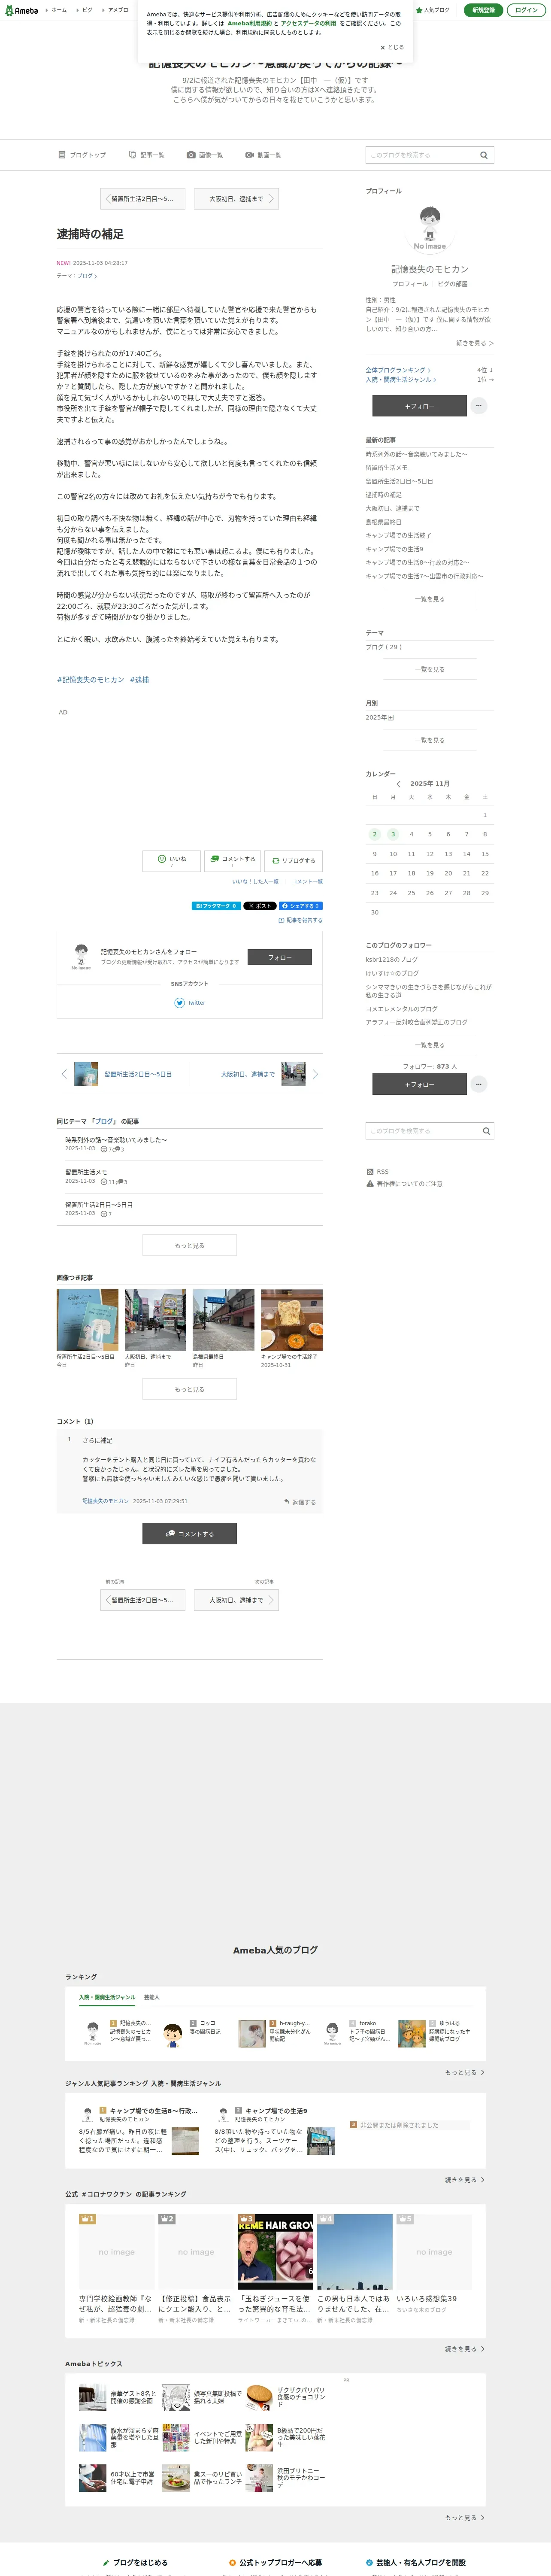Open the 画像一覧 tab
551x2576 pixels.
tap(205, 155)
